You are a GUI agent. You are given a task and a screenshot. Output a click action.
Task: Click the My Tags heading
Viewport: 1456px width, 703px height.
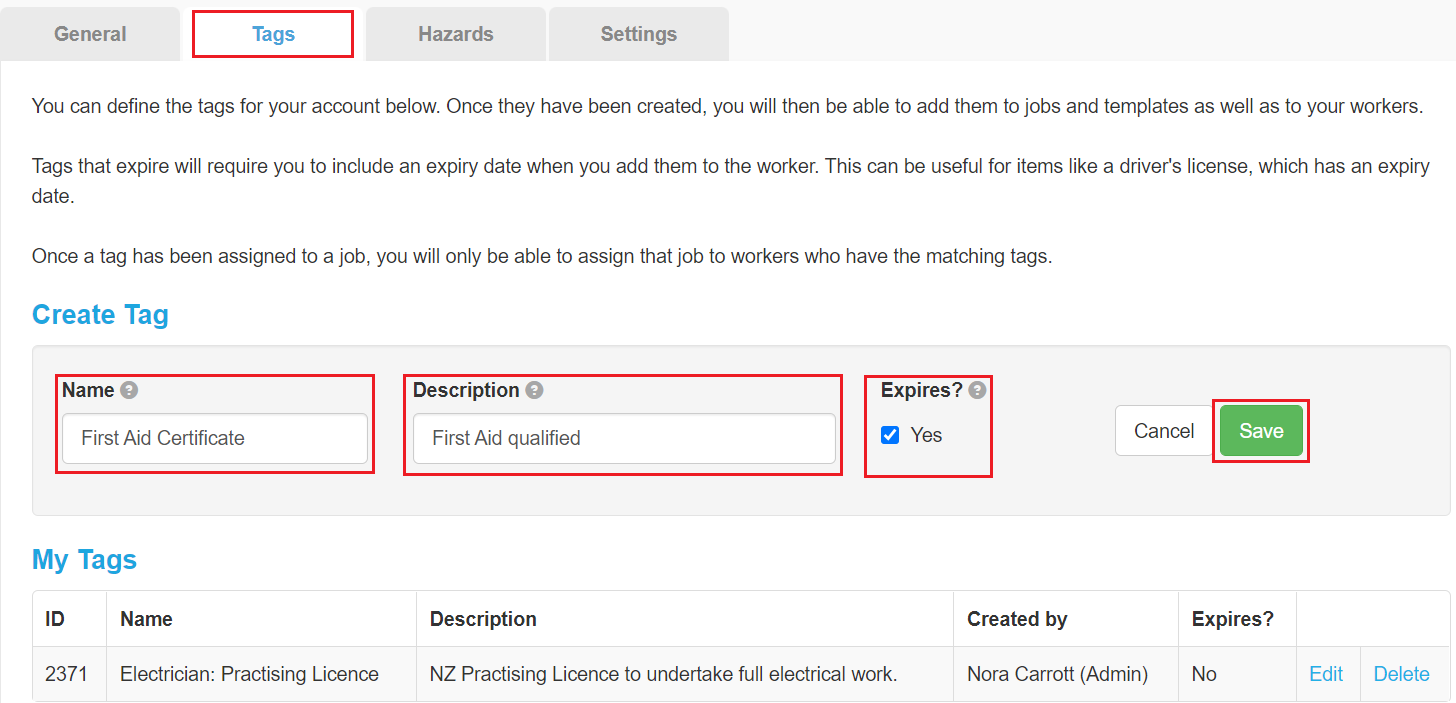[84, 560]
